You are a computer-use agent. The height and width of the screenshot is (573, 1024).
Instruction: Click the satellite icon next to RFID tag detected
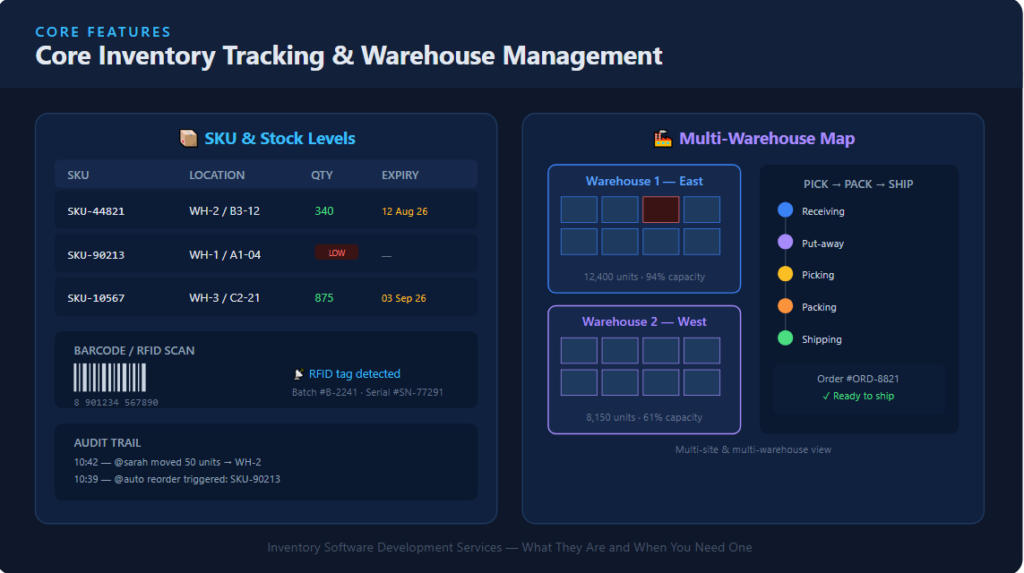(298, 374)
